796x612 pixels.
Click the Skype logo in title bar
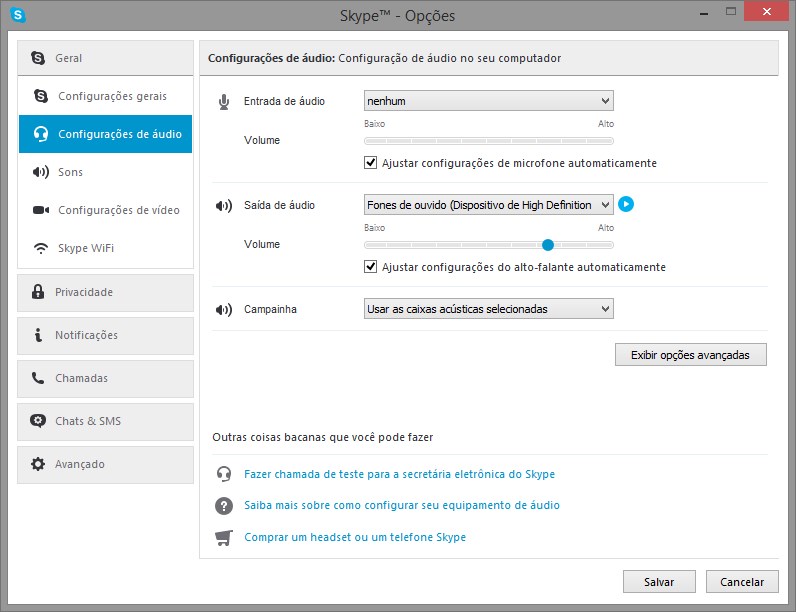coord(18,15)
